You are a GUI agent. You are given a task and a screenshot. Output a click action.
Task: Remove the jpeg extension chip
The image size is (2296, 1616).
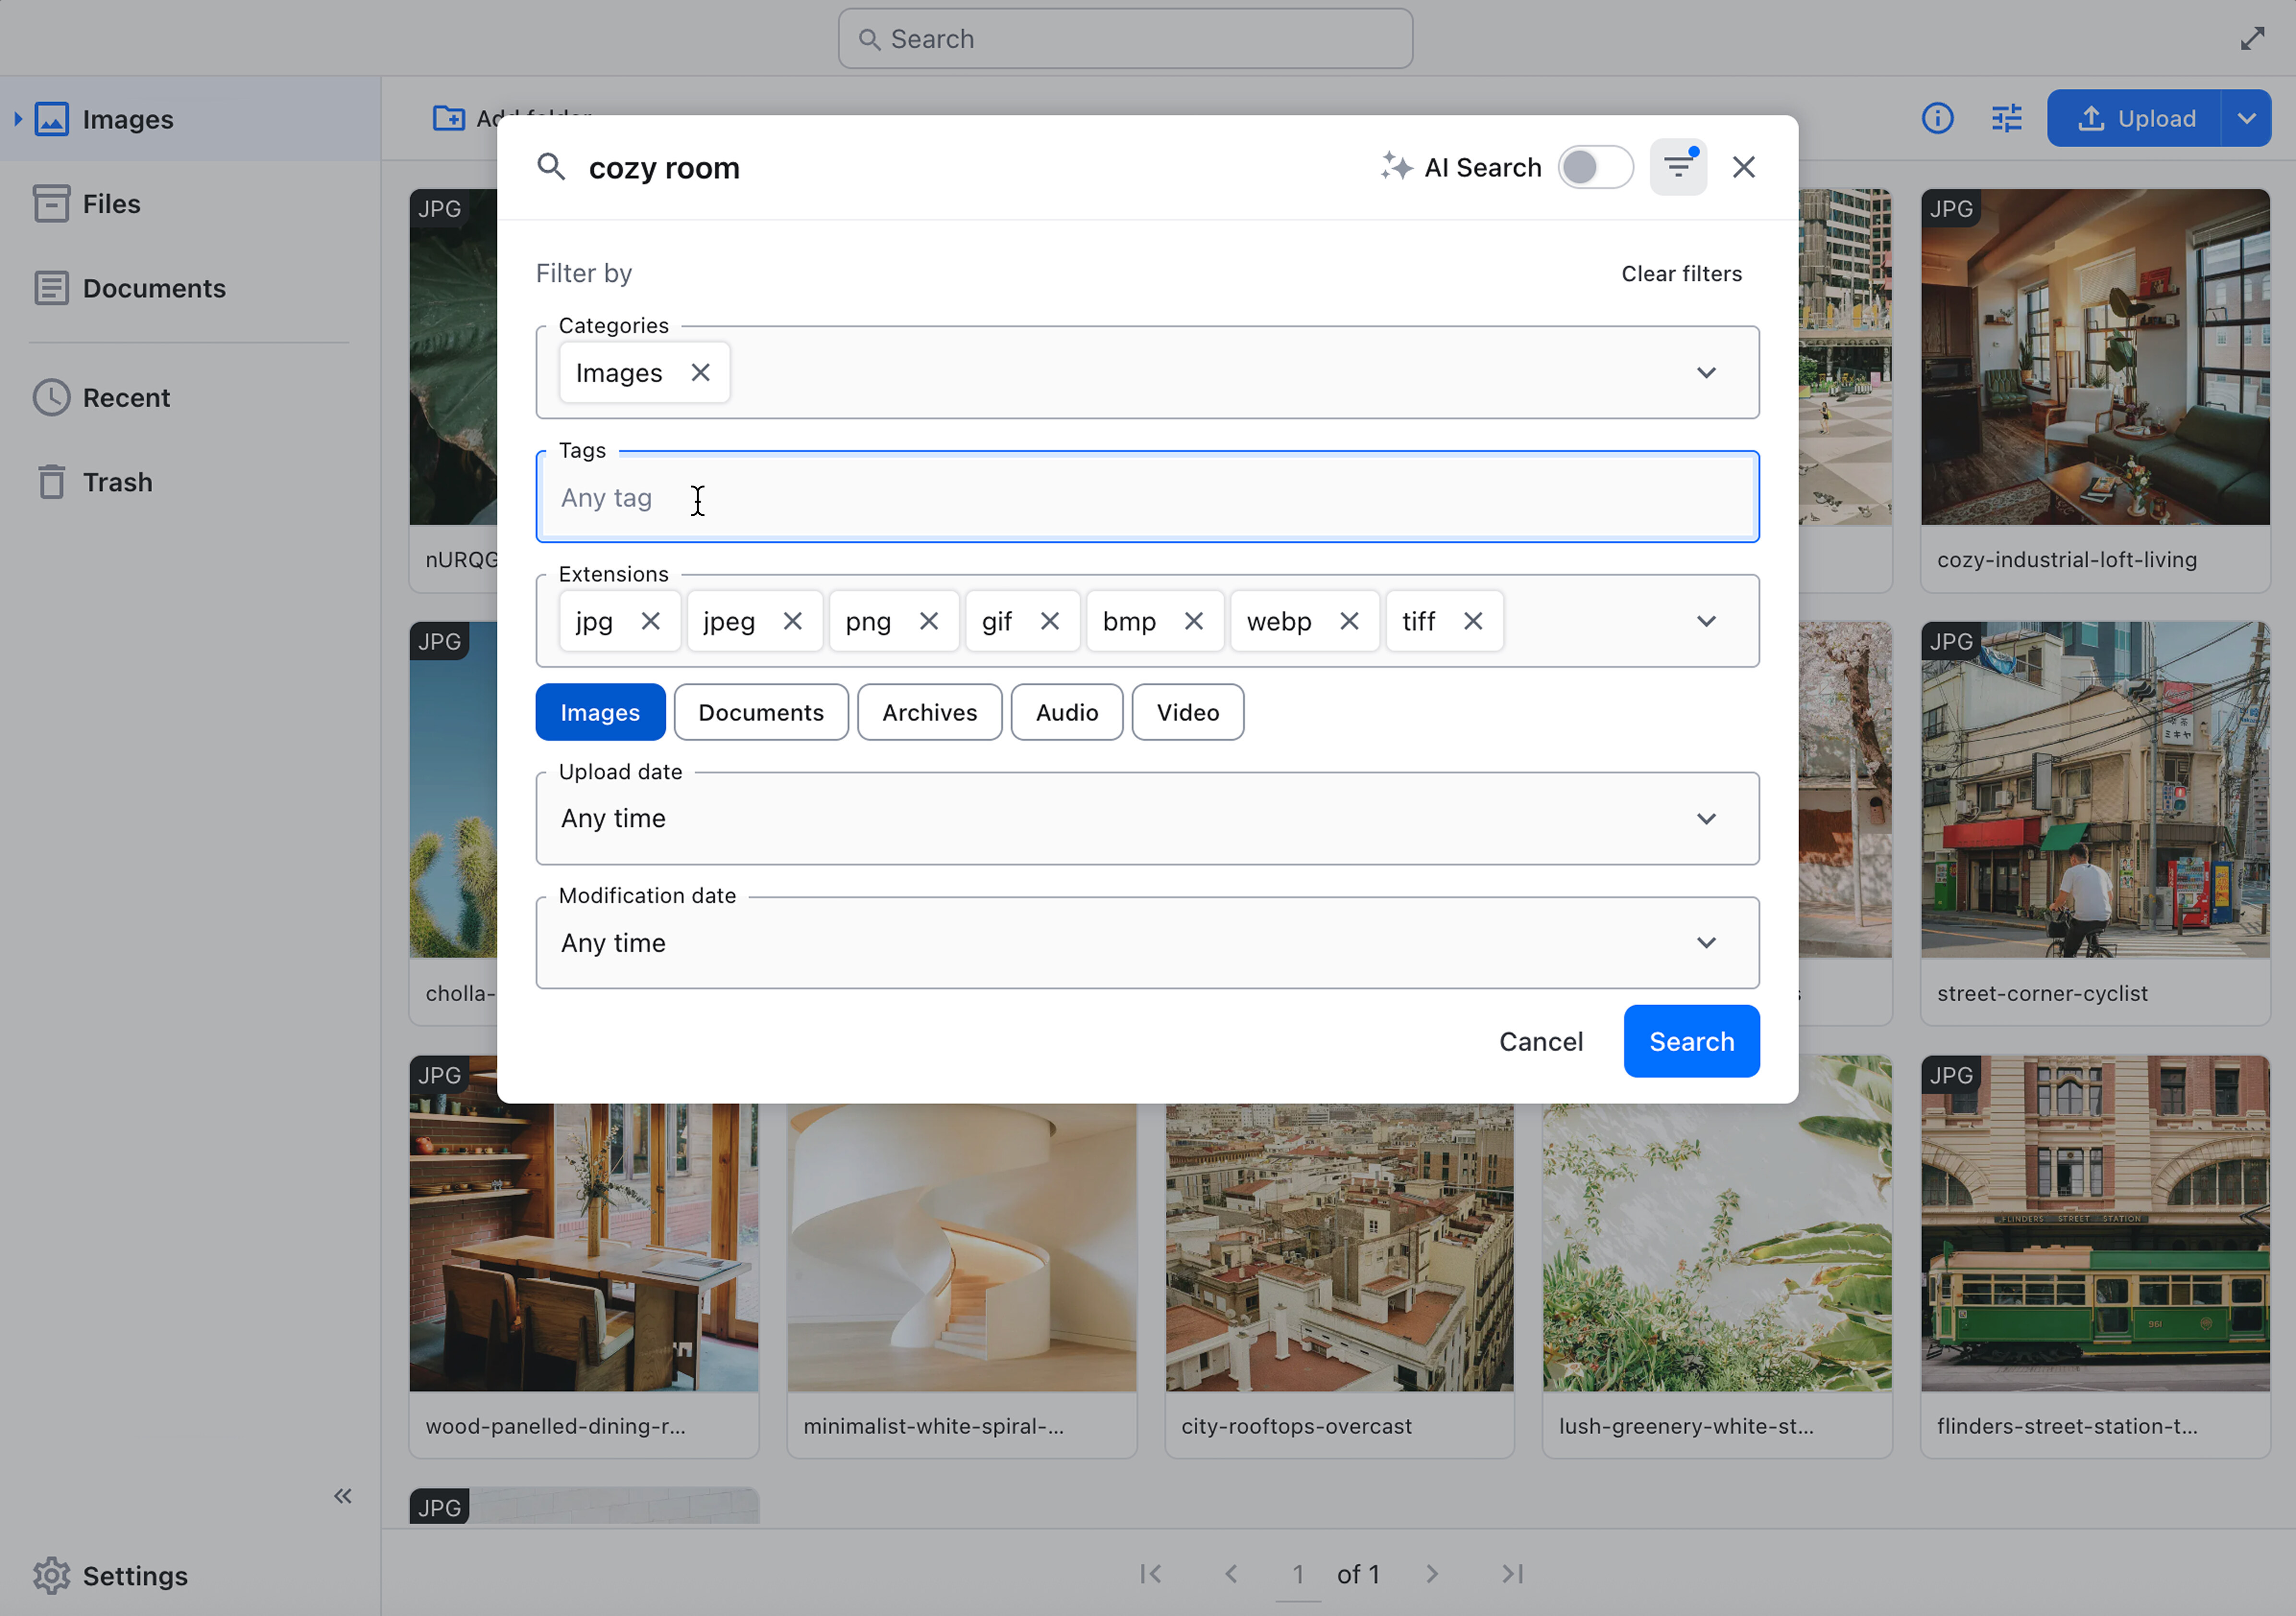click(792, 621)
